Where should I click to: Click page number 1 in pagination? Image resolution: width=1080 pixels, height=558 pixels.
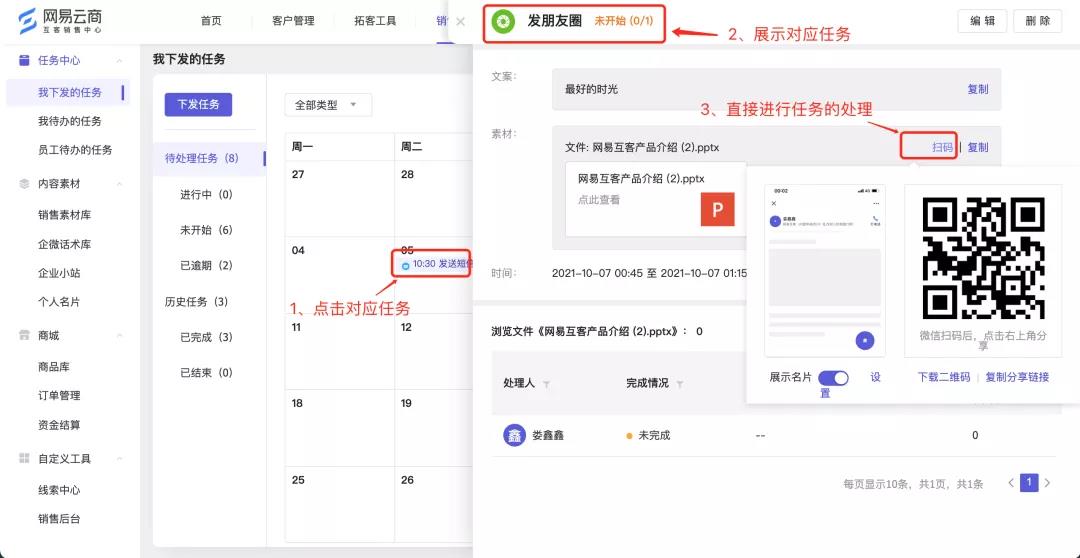click(1029, 483)
